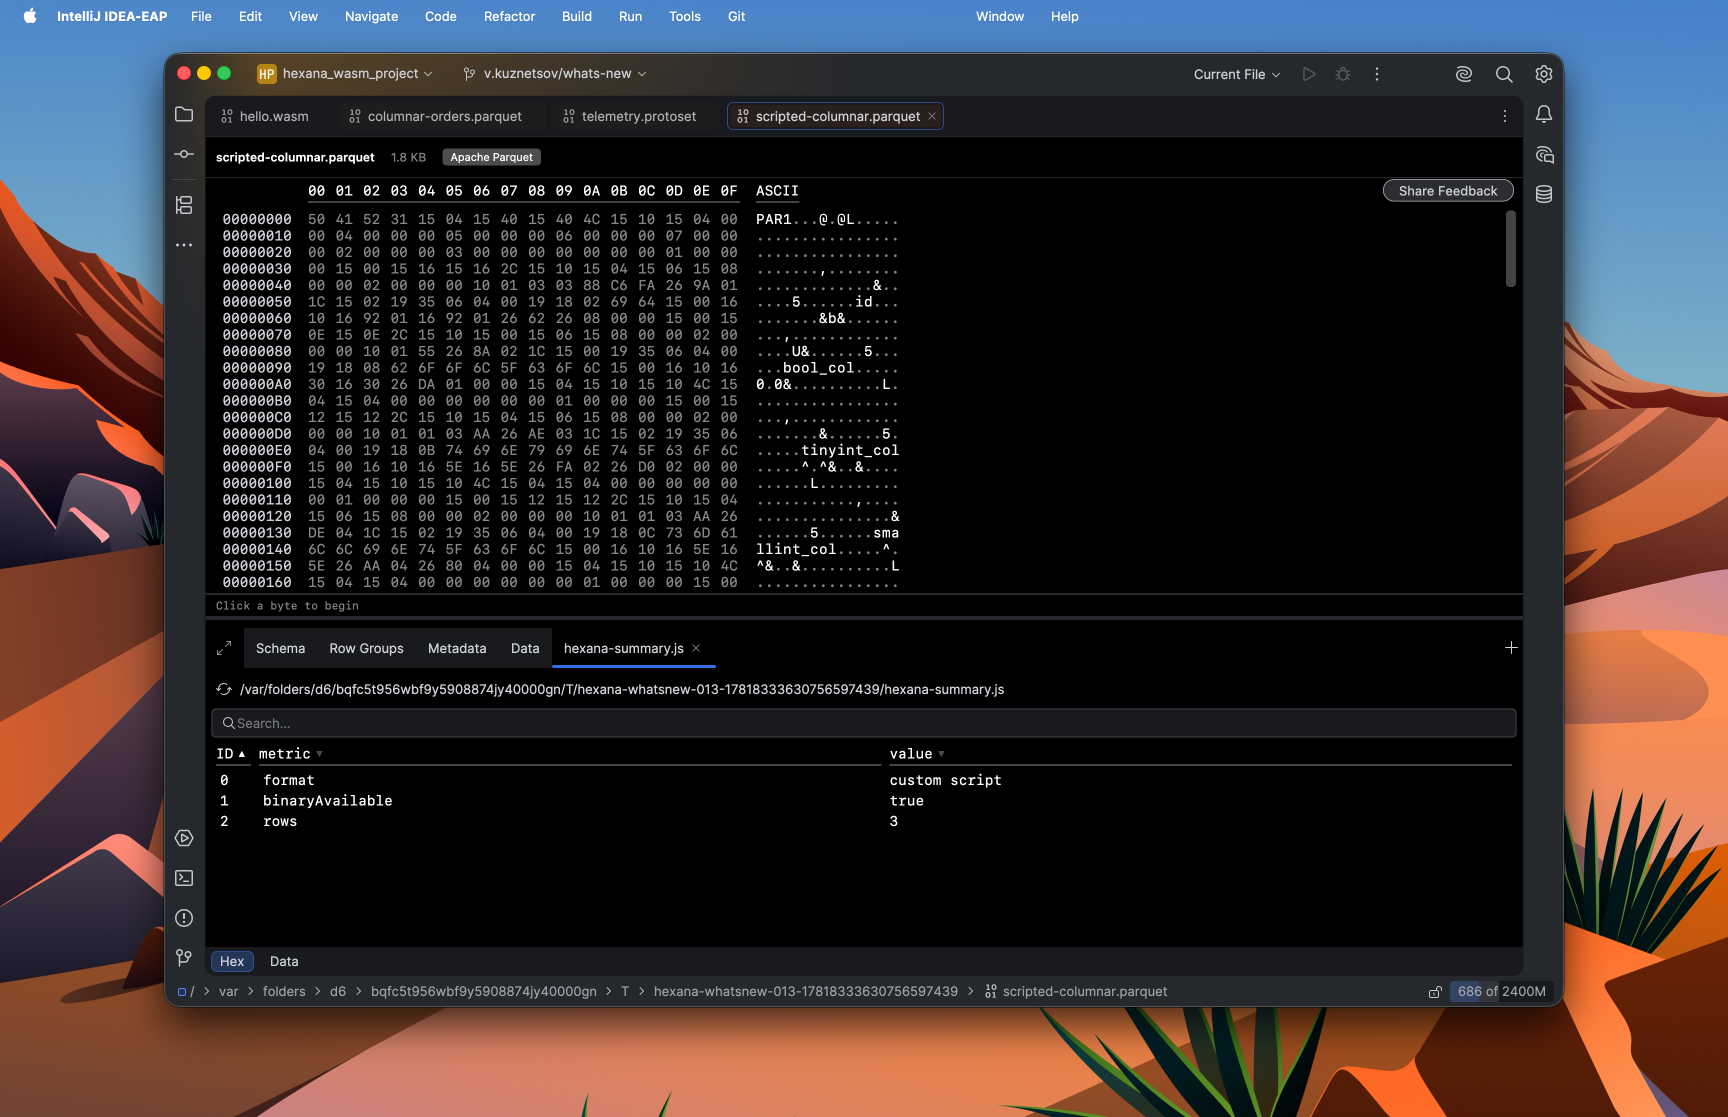Open the Commit tool window icon
Image resolution: width=1728 pixels, height=1117 pixels.
click(184, 154)
